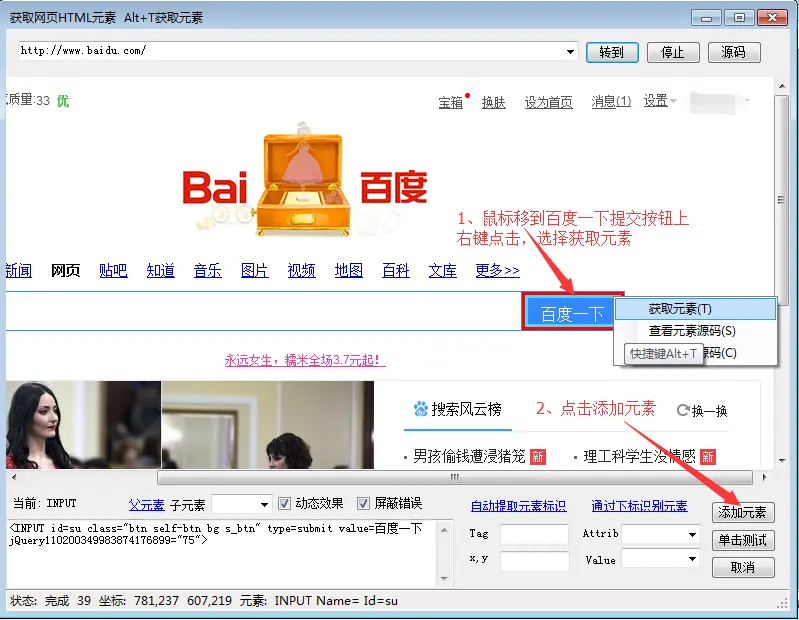Click inside the element HTML text area
799x620 pixels.
pos(222,553)
